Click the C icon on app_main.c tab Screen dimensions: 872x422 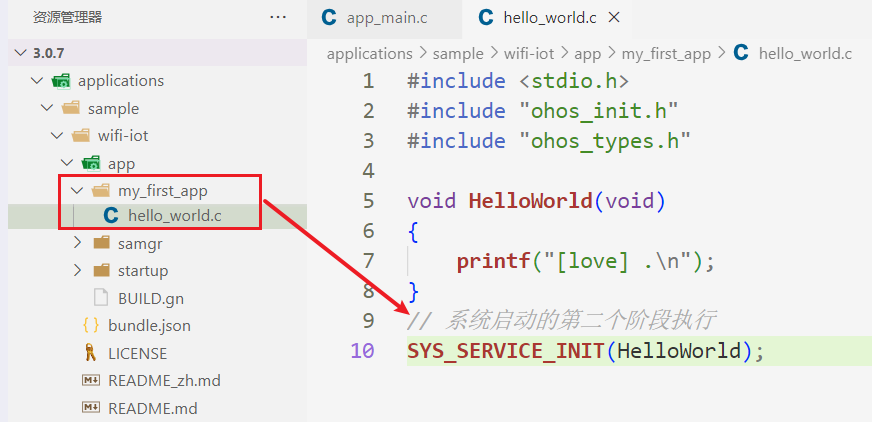(x=328, y=18)
